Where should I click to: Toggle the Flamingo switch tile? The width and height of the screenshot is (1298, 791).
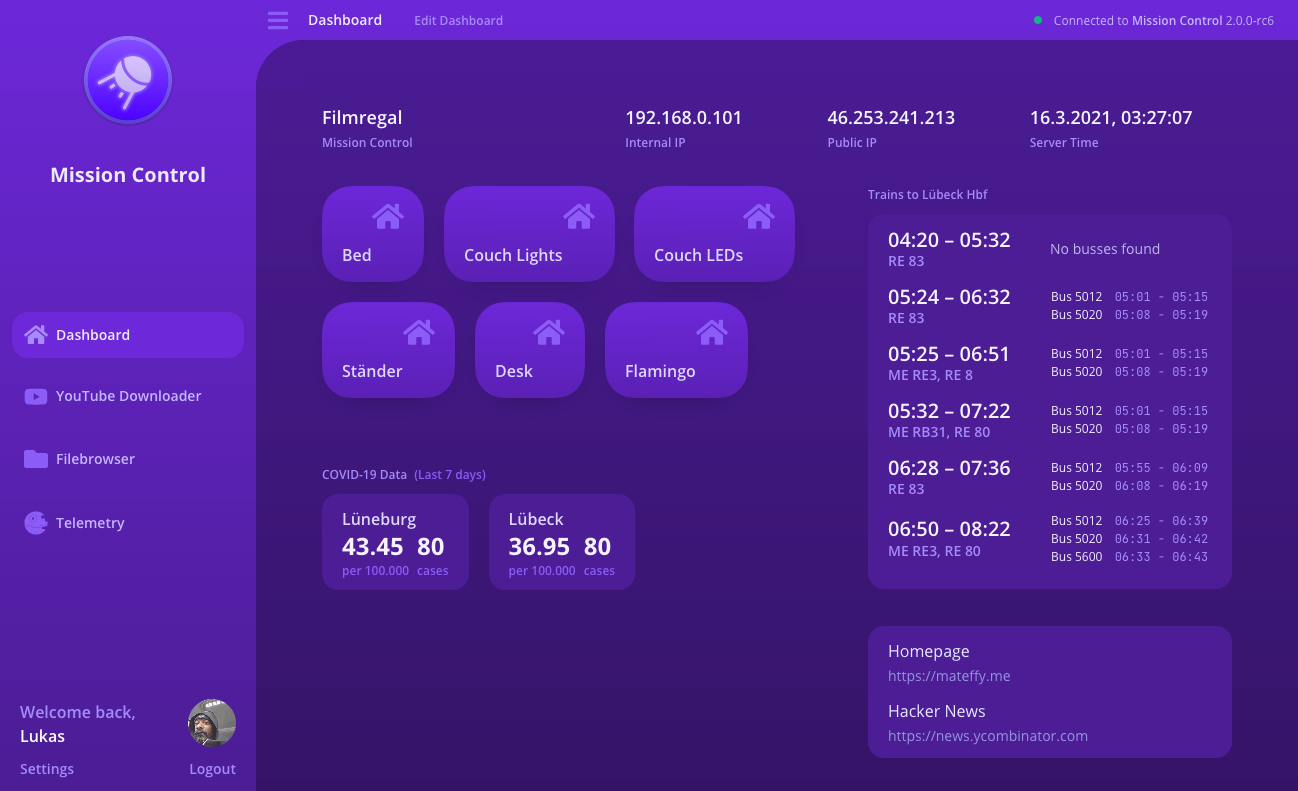point(676,350)
